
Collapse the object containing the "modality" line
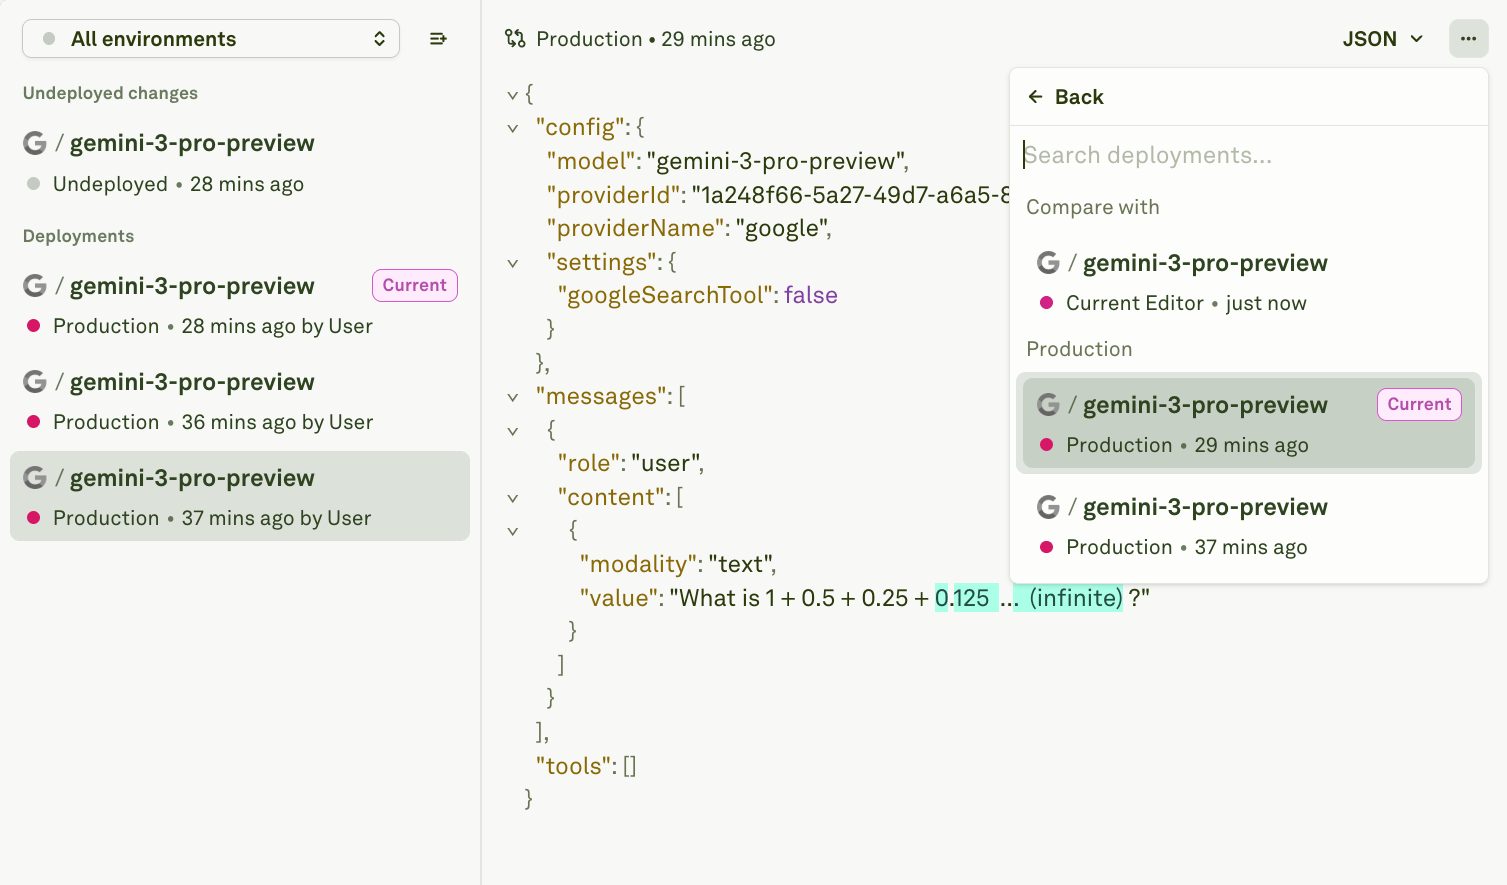click(x=513, y=531)
